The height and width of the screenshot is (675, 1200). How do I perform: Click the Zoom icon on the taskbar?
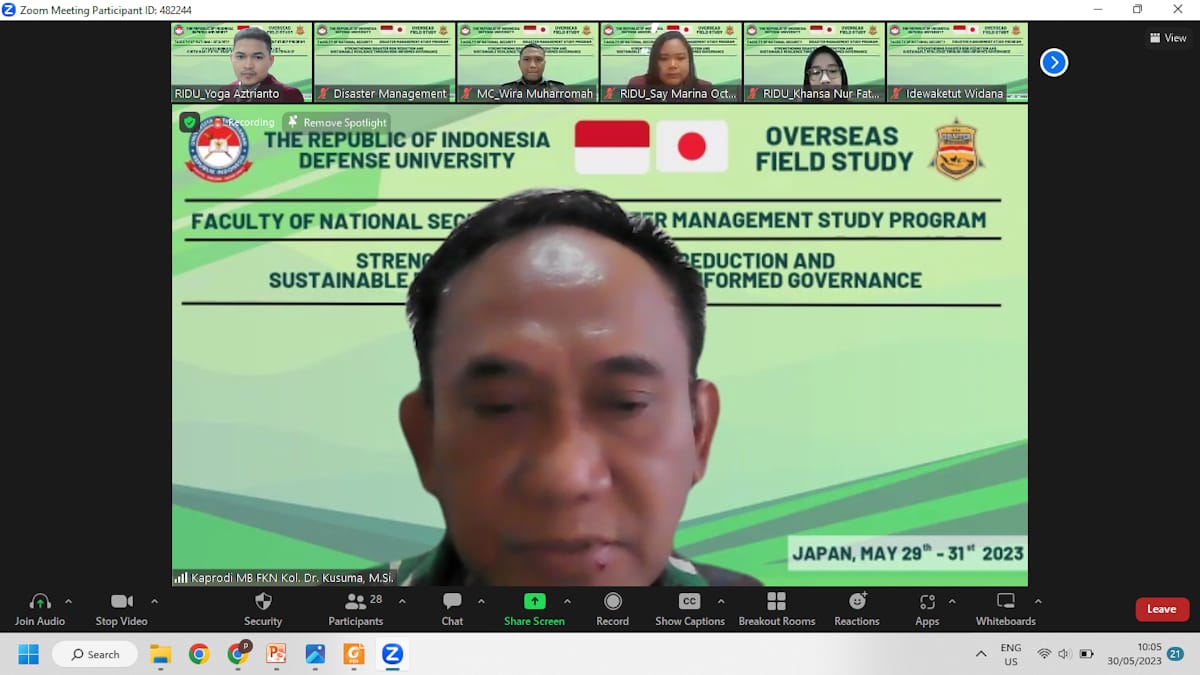[x=392, y=654]
